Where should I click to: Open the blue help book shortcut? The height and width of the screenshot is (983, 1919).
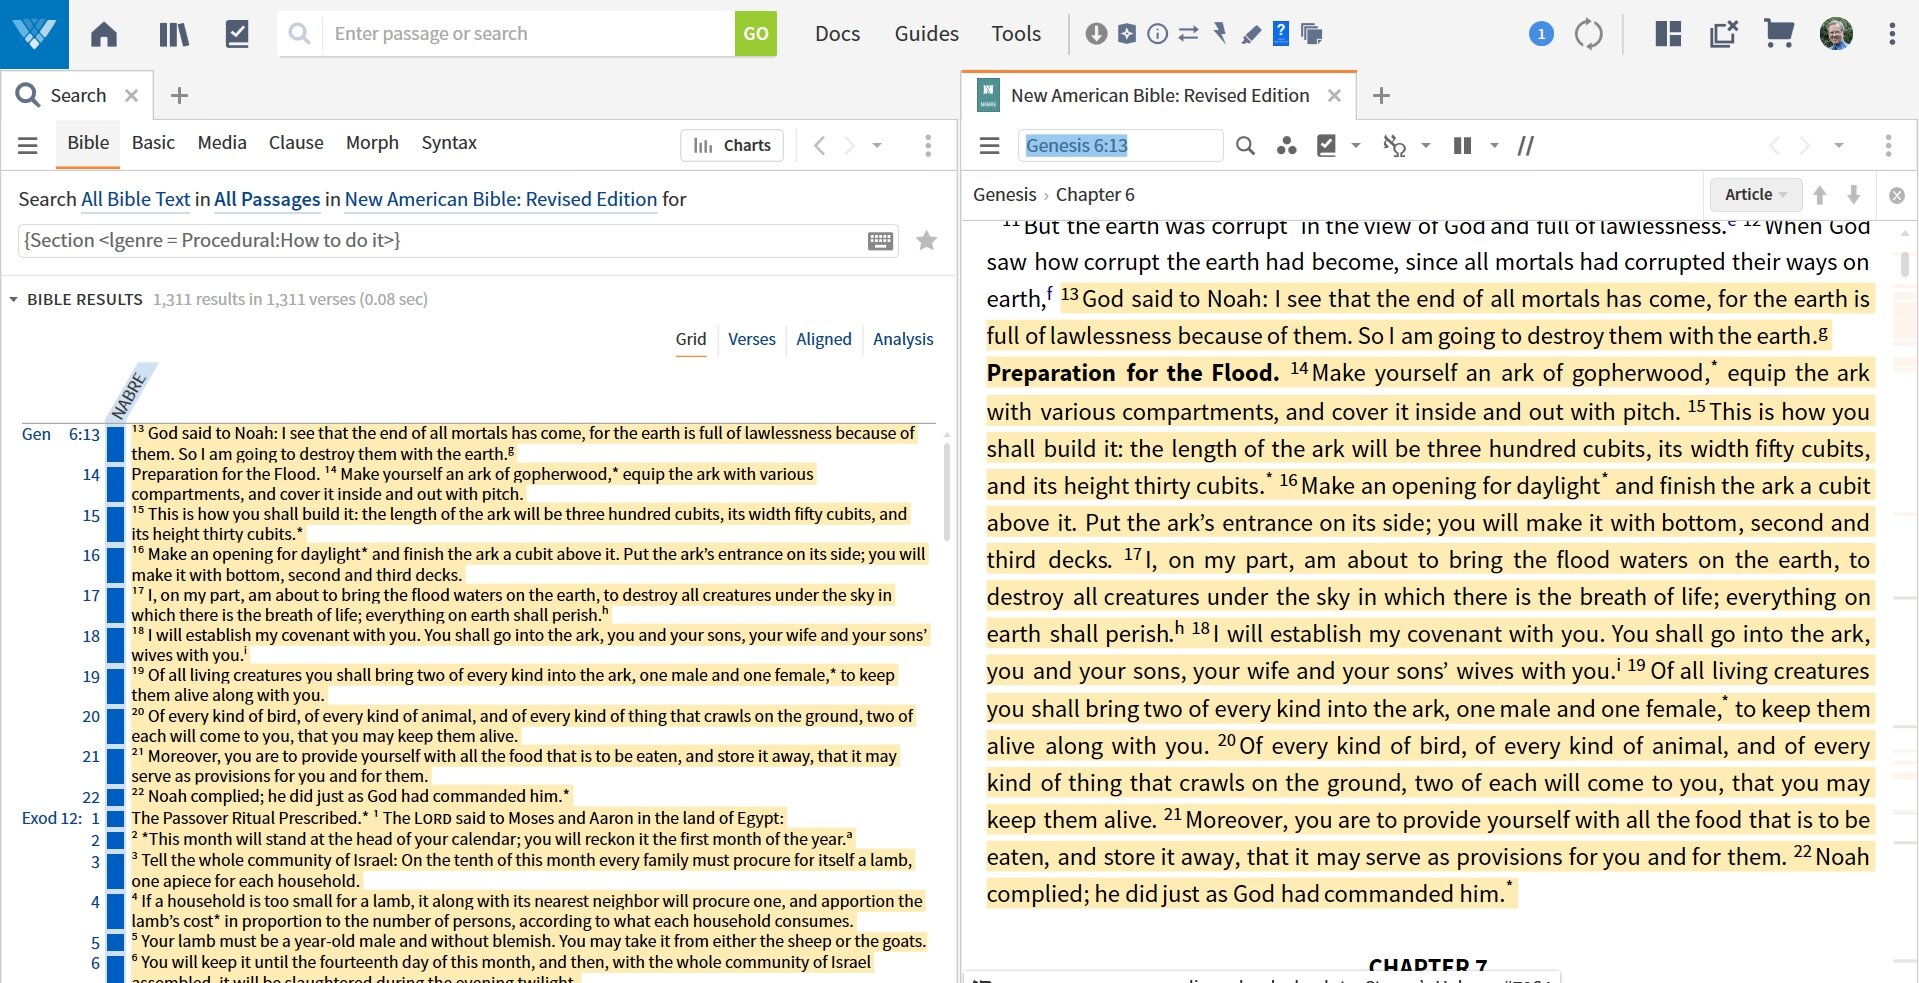tap(1281, 33)
